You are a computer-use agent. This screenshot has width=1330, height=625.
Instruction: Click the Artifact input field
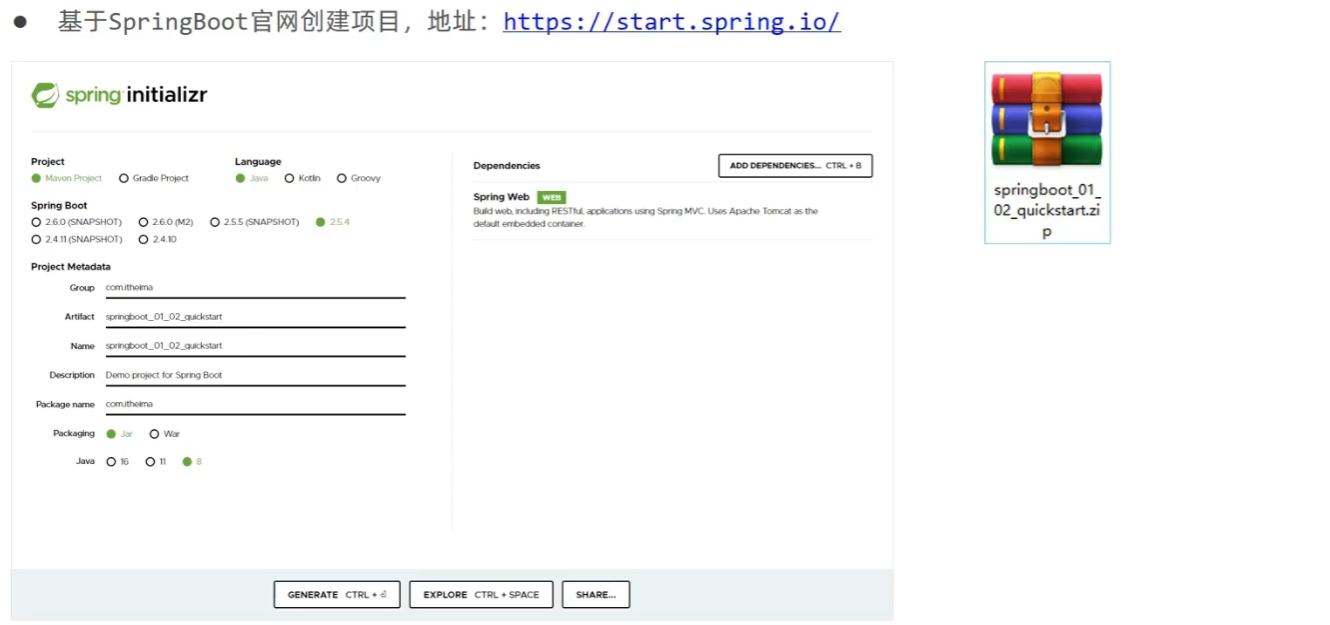tap(255, 317)
